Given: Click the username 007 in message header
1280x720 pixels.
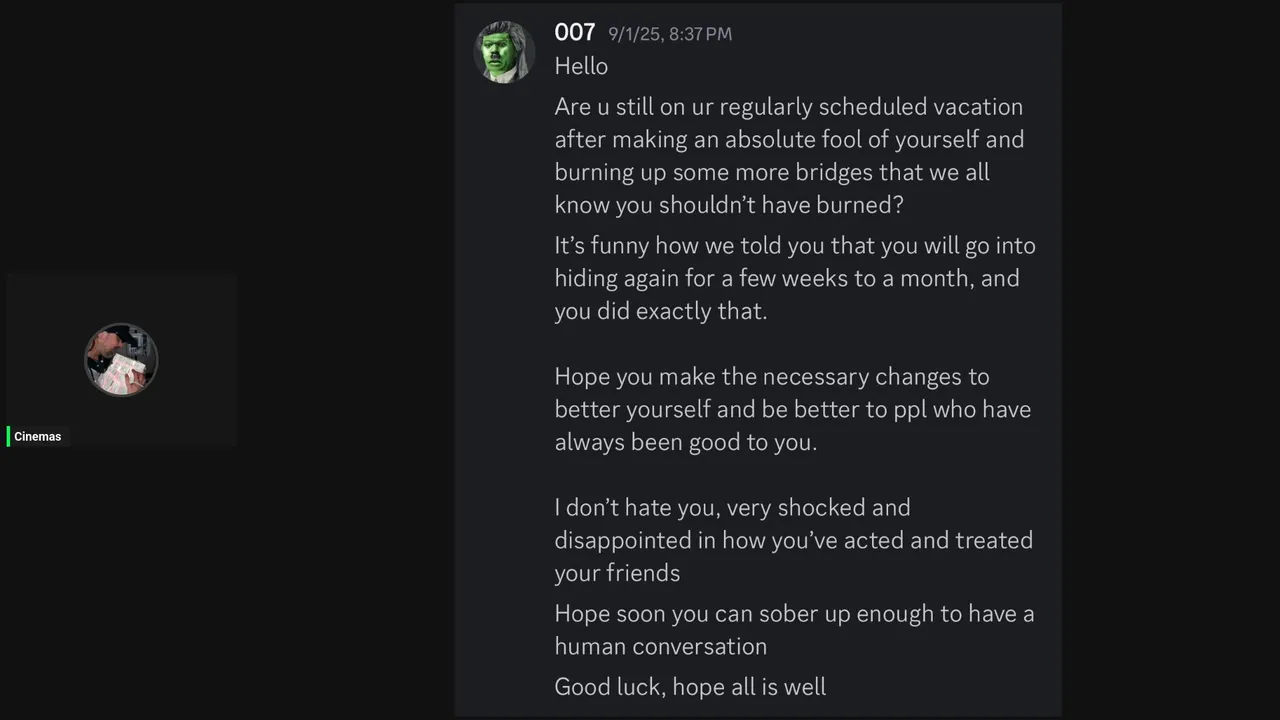Looking at the screenshot, I should tap(575, 32).
